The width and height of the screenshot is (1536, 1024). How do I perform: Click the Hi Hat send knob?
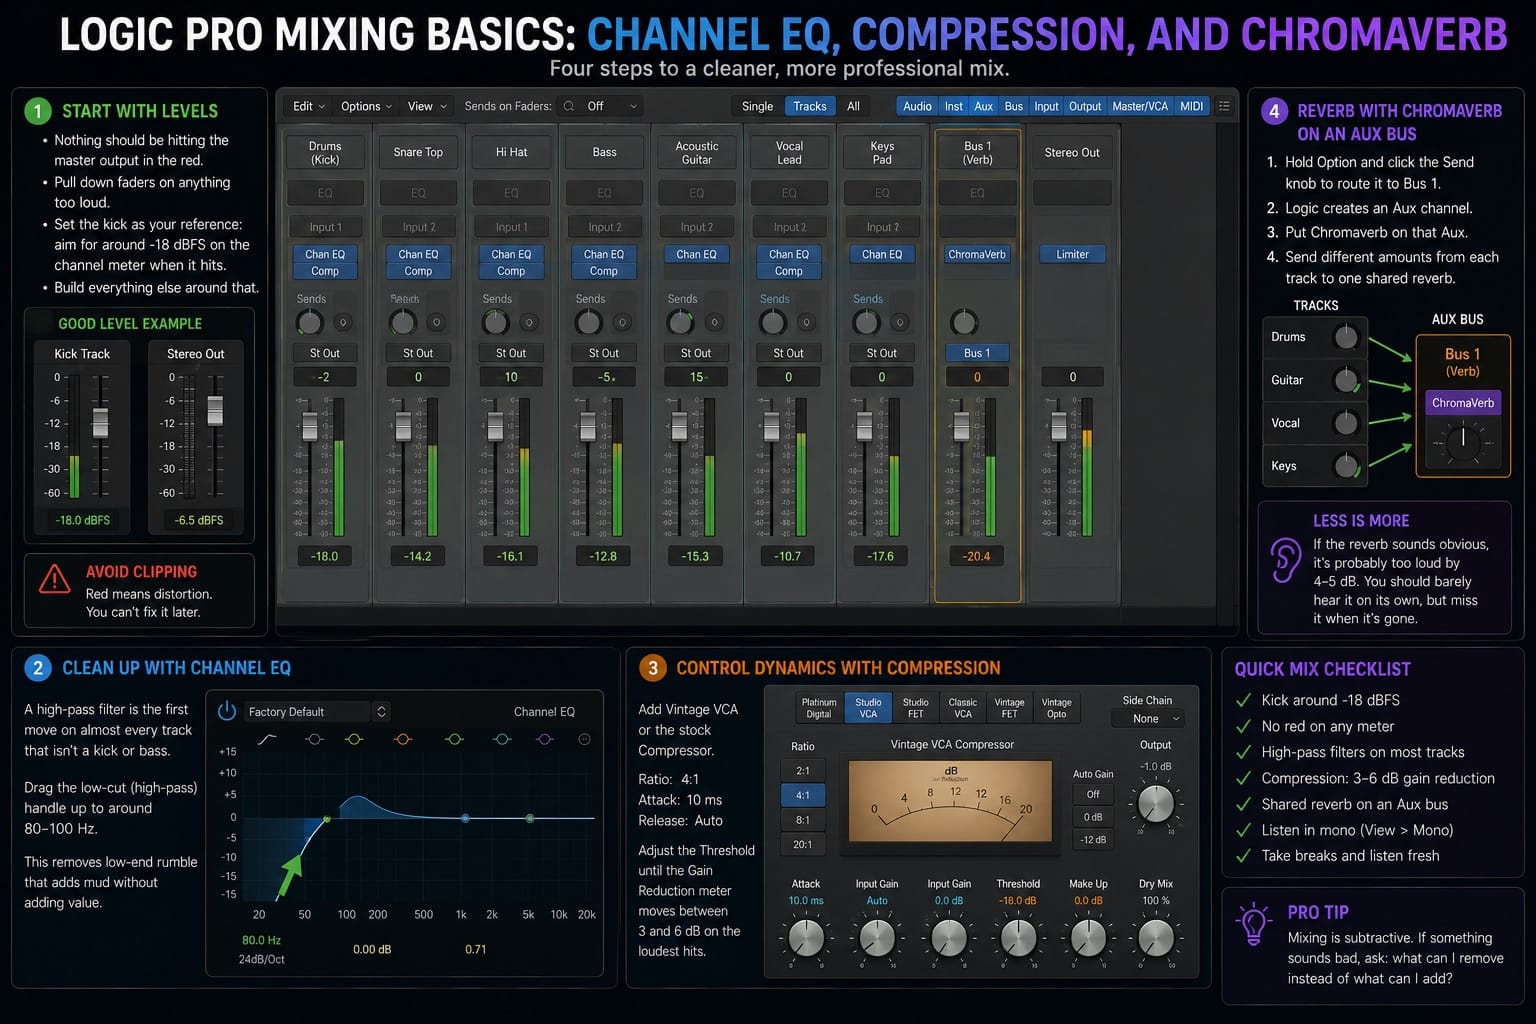[495, 322]
